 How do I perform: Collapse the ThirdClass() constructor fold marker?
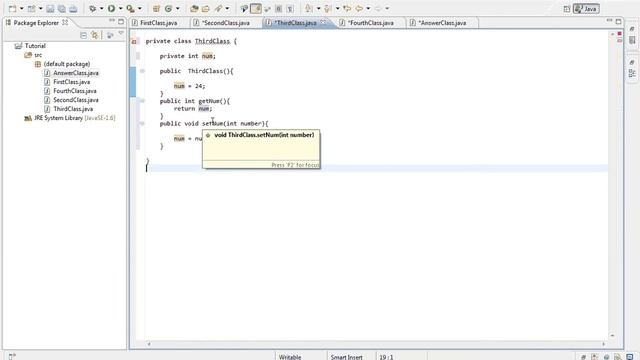tap(142, 71)
